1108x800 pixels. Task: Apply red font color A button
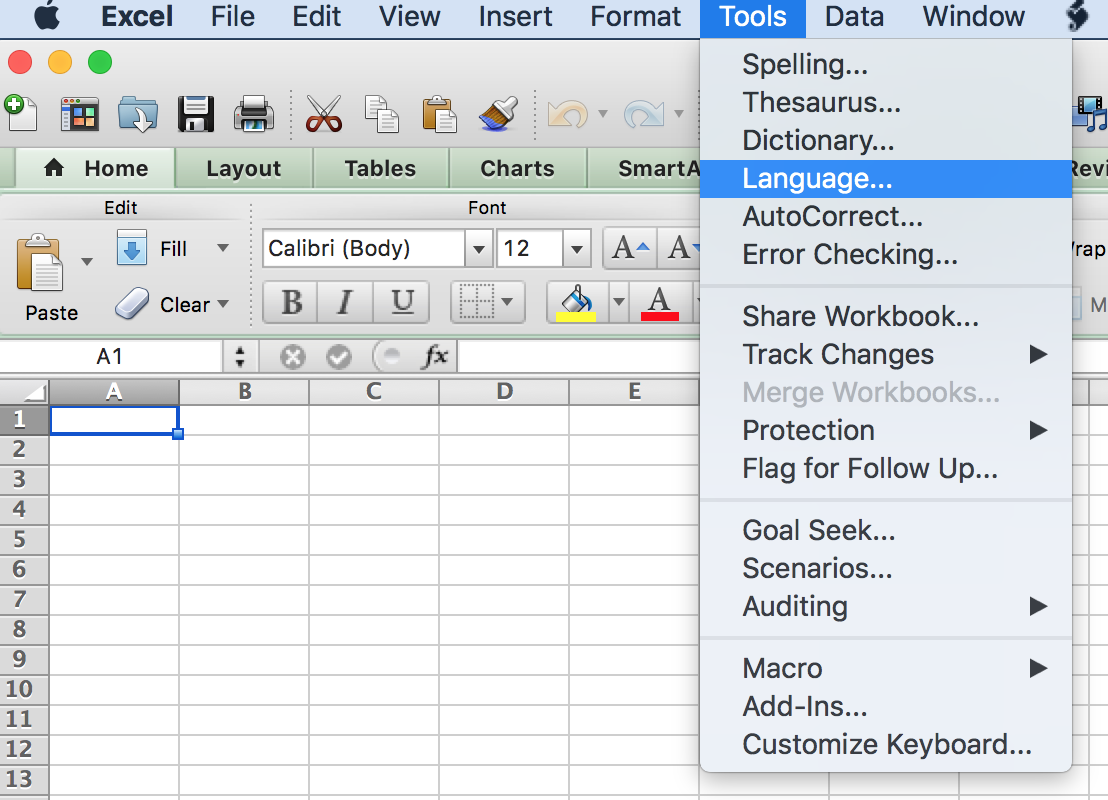tap(659, 302)
